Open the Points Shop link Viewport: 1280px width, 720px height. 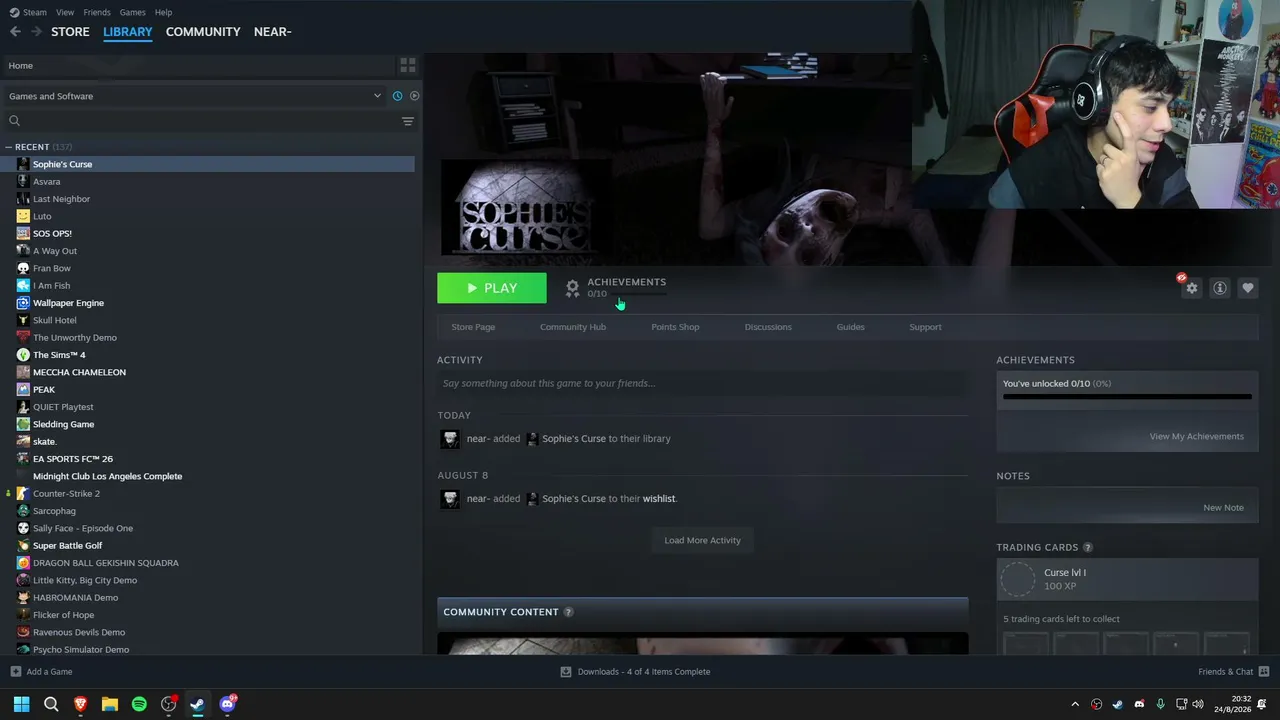(675, 327)
